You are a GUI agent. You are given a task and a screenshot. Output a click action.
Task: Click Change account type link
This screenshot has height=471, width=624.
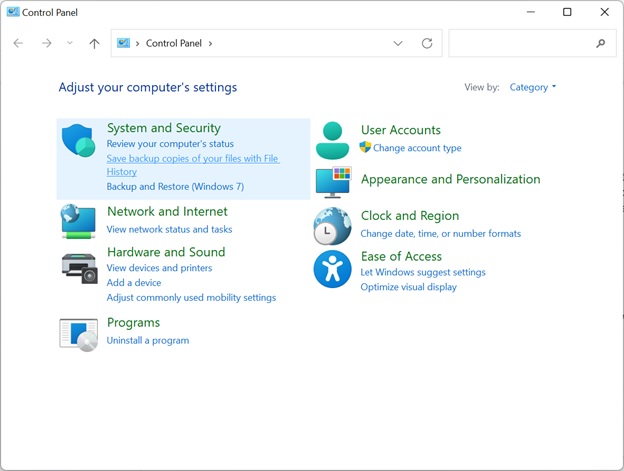(x=417, y=148)
